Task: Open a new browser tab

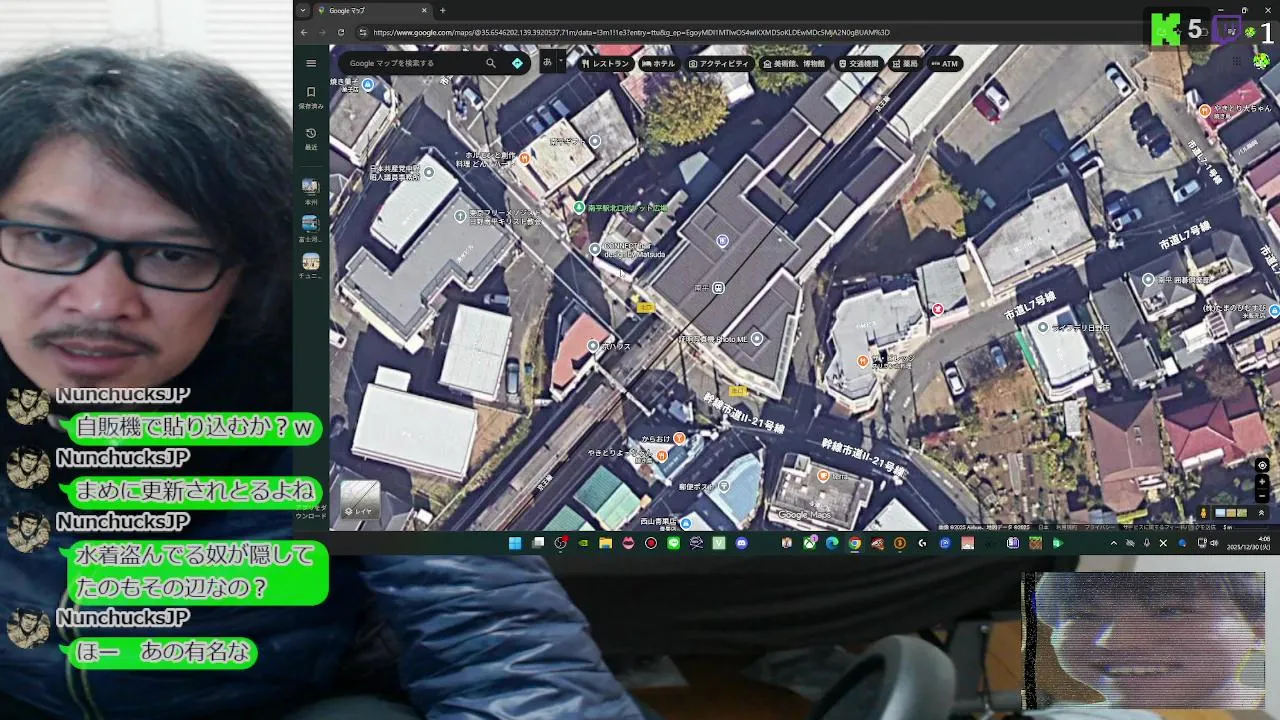Action: [442, 10]
